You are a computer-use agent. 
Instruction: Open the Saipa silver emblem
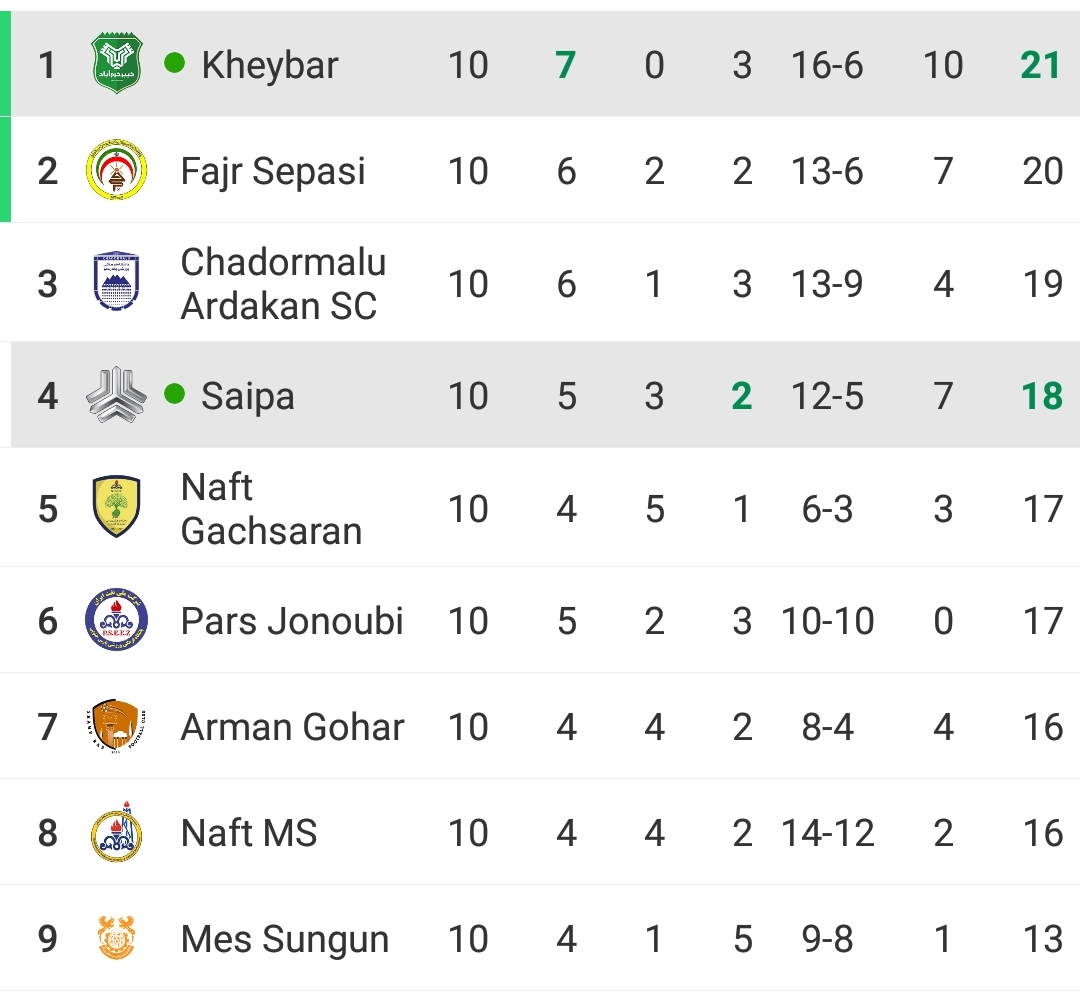[116, 395]
